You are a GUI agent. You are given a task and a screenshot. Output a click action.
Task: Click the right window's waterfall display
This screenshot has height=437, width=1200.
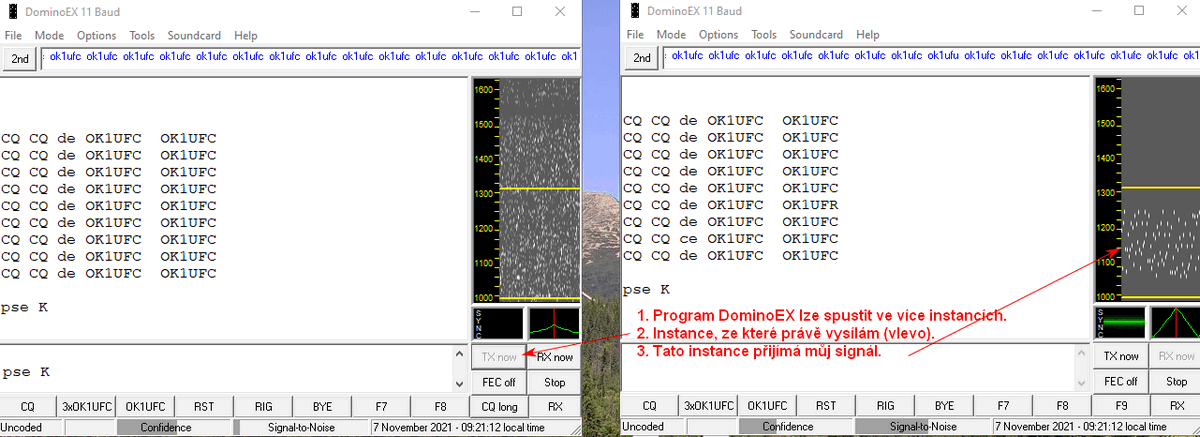[x=1160, y=190]
